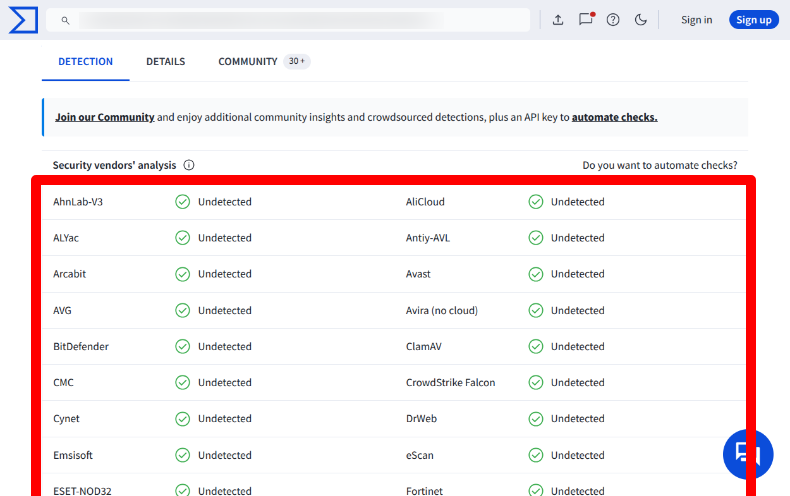
Task: Select green check icon beside eScan
Action: click(x=536, y=455)
